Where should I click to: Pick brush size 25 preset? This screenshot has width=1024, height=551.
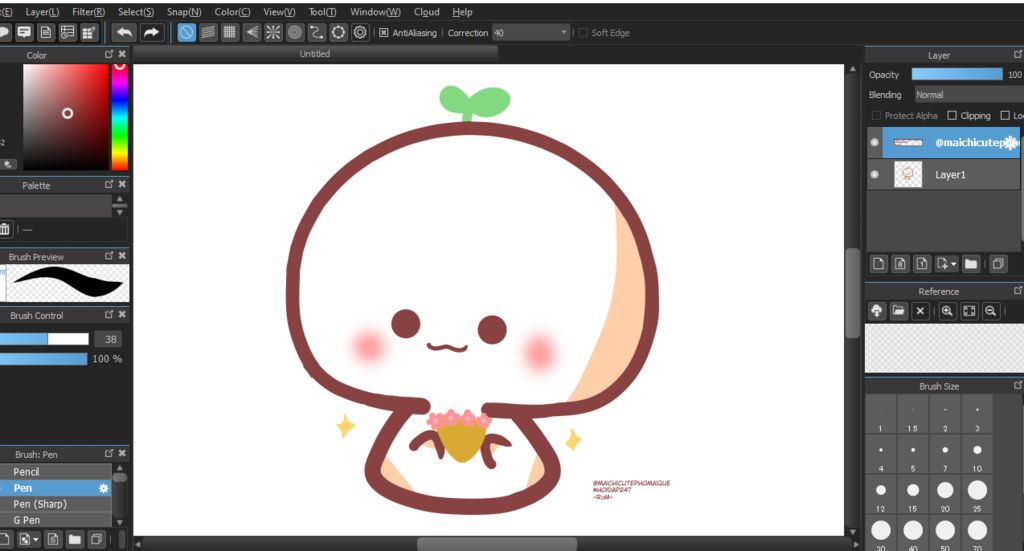977,496
